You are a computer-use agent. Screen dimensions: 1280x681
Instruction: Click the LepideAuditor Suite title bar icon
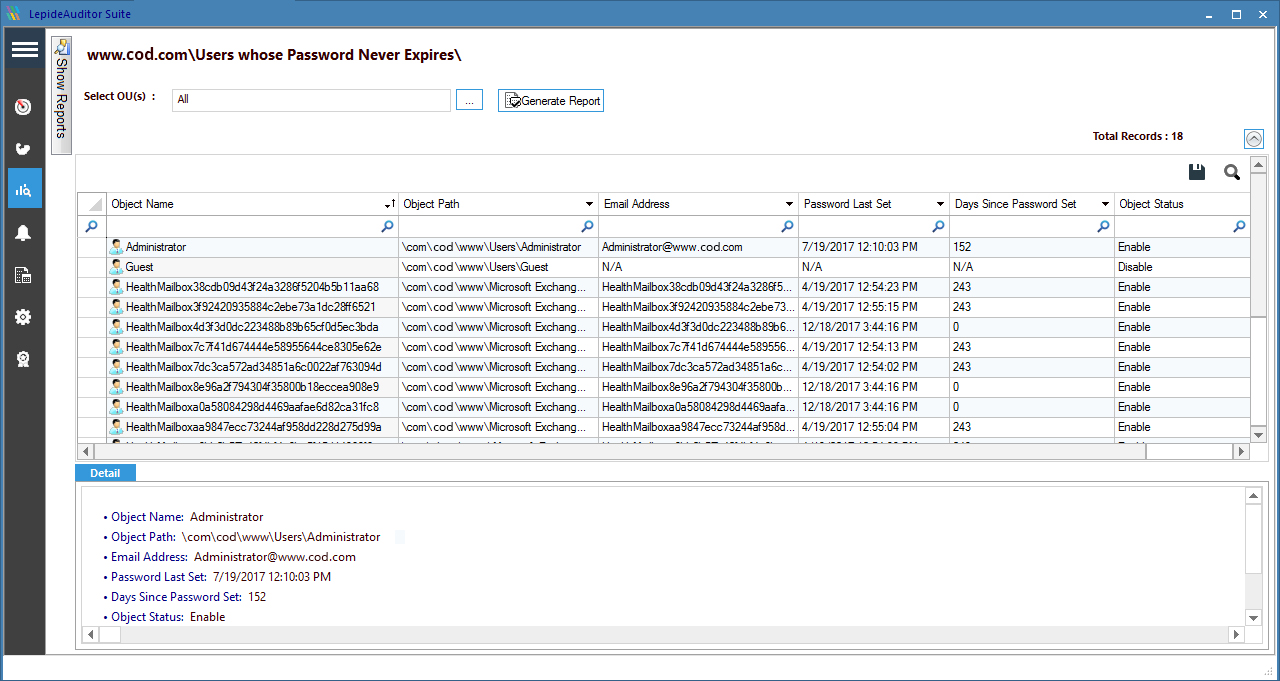point(12,13)
